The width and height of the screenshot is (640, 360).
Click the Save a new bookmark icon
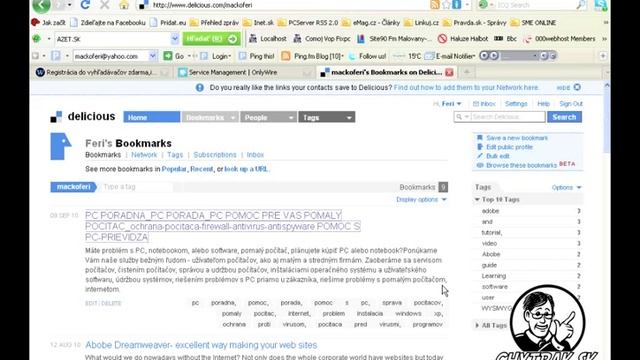[480, 138]
